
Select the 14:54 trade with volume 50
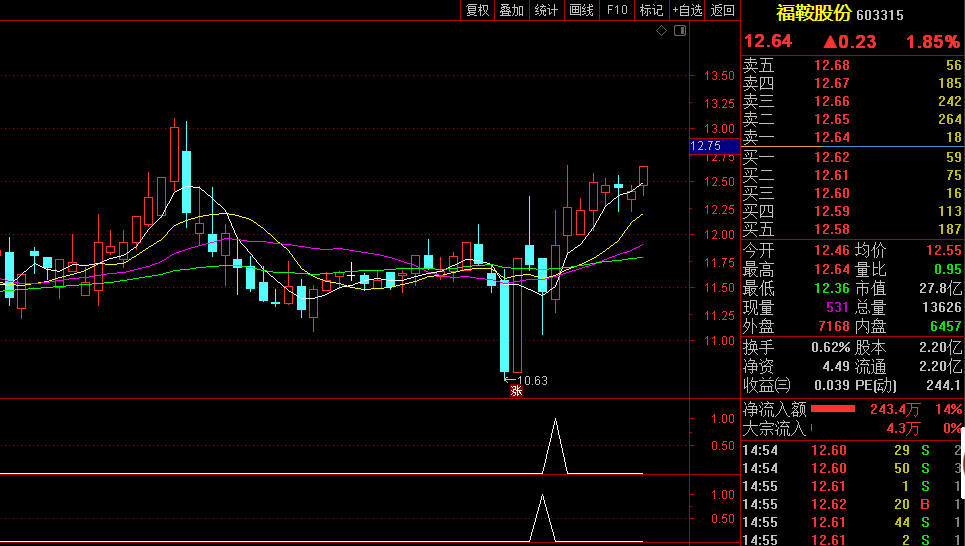pyautogui.click(x=852, y=468)
